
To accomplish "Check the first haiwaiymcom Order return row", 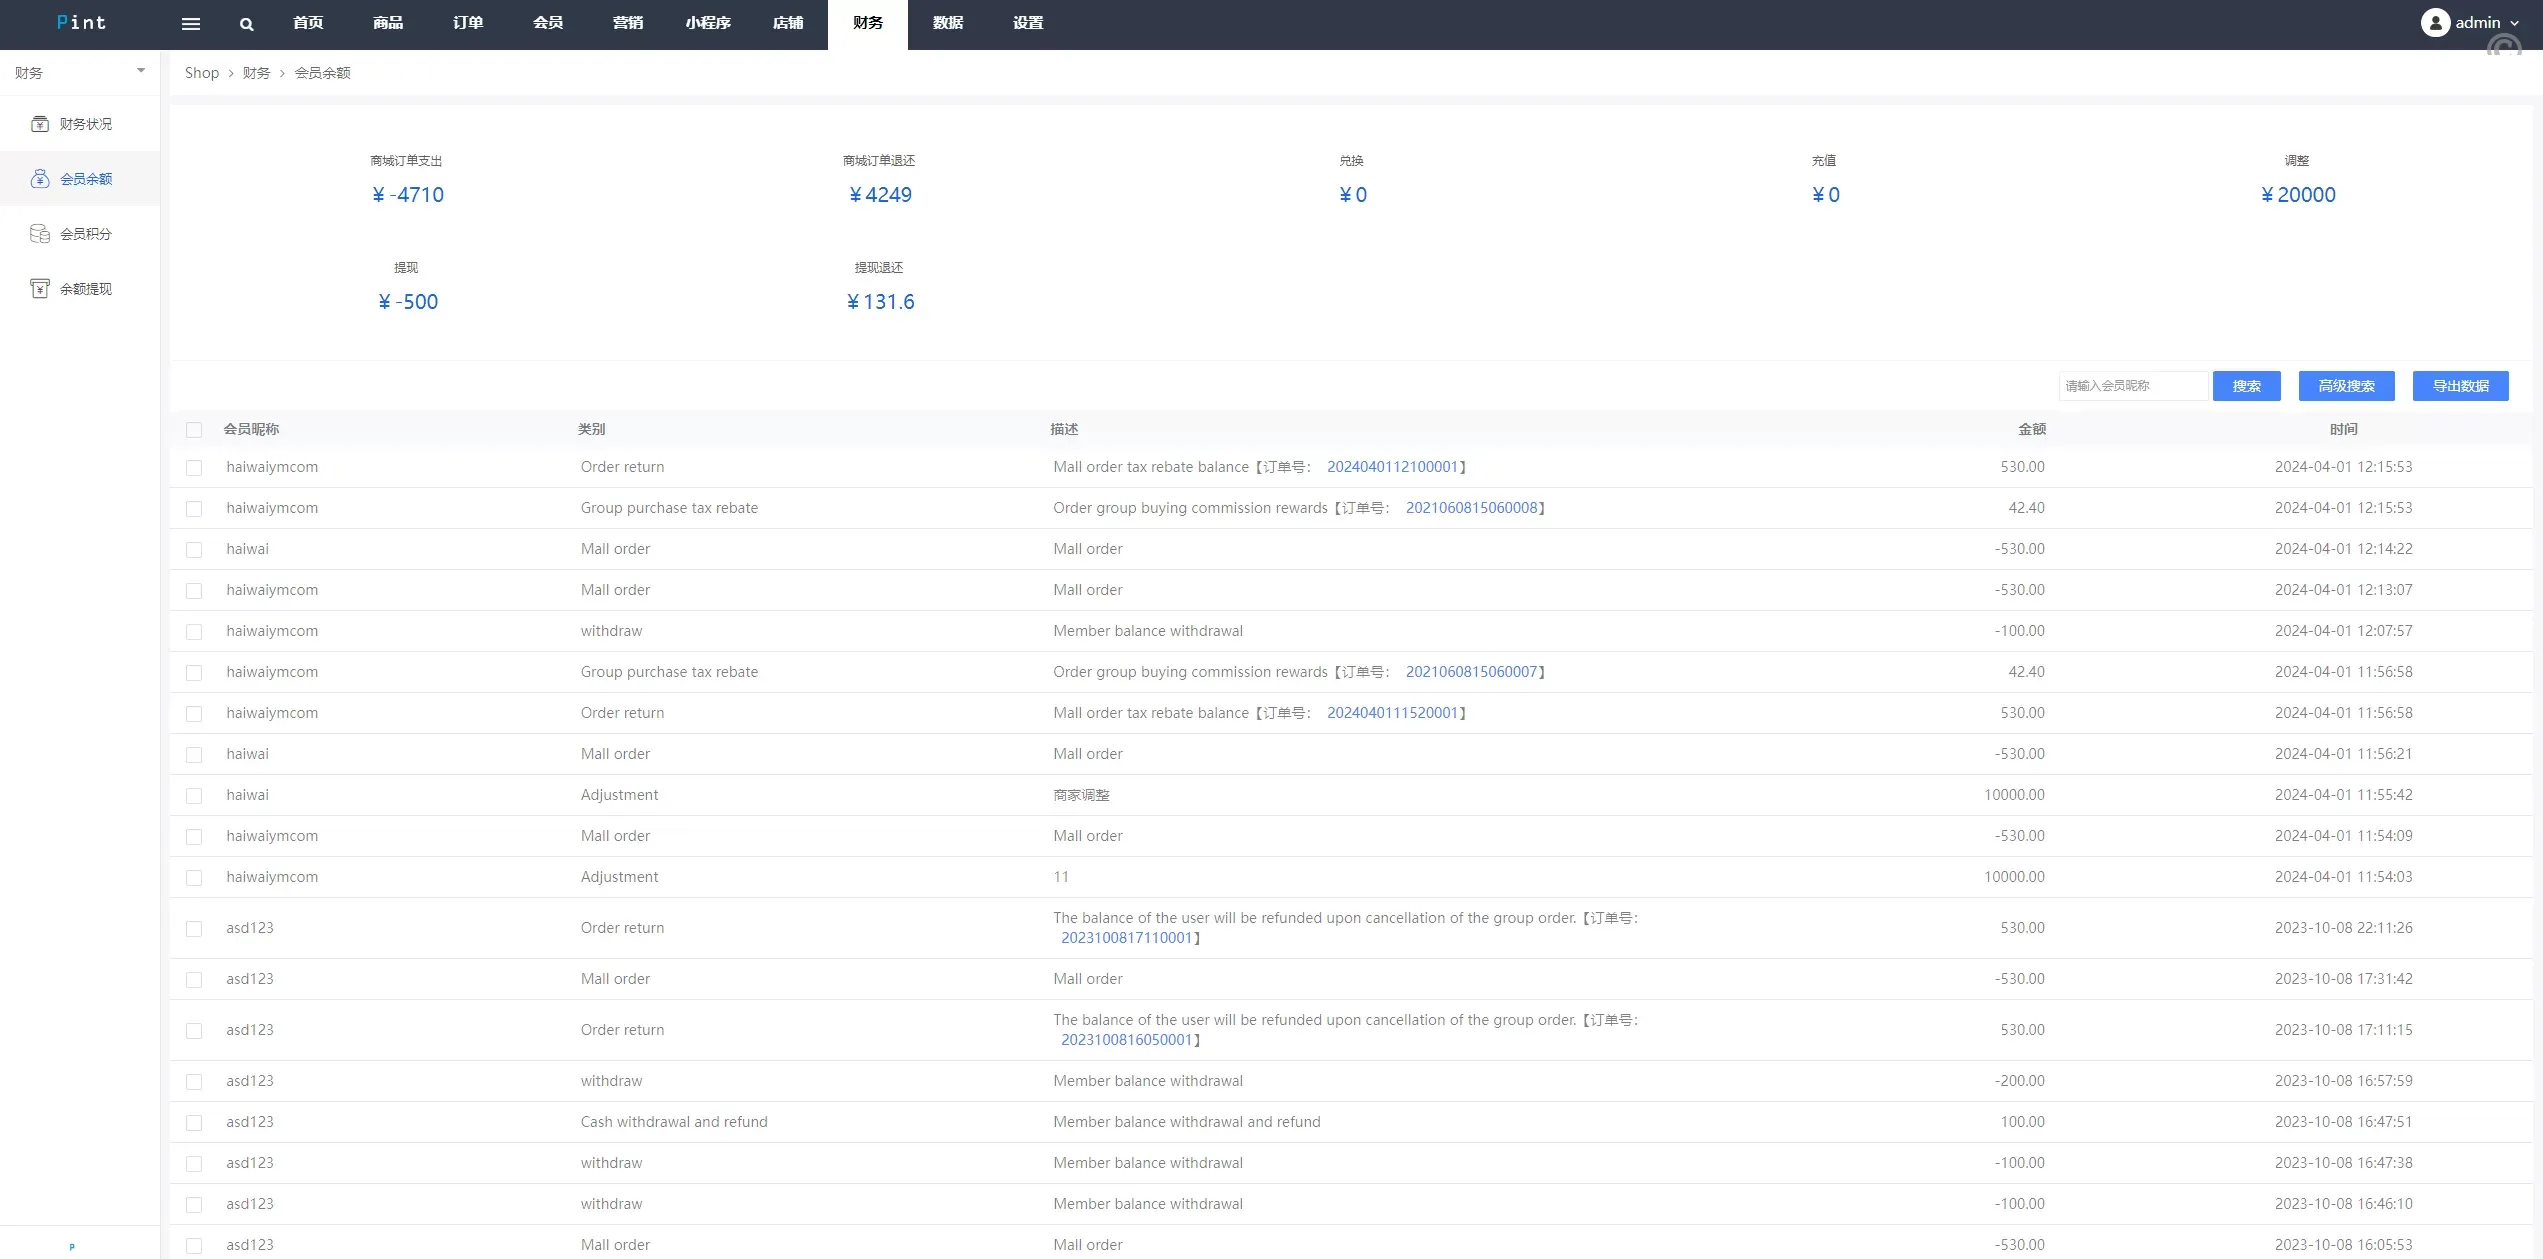I will click(194, 468).
